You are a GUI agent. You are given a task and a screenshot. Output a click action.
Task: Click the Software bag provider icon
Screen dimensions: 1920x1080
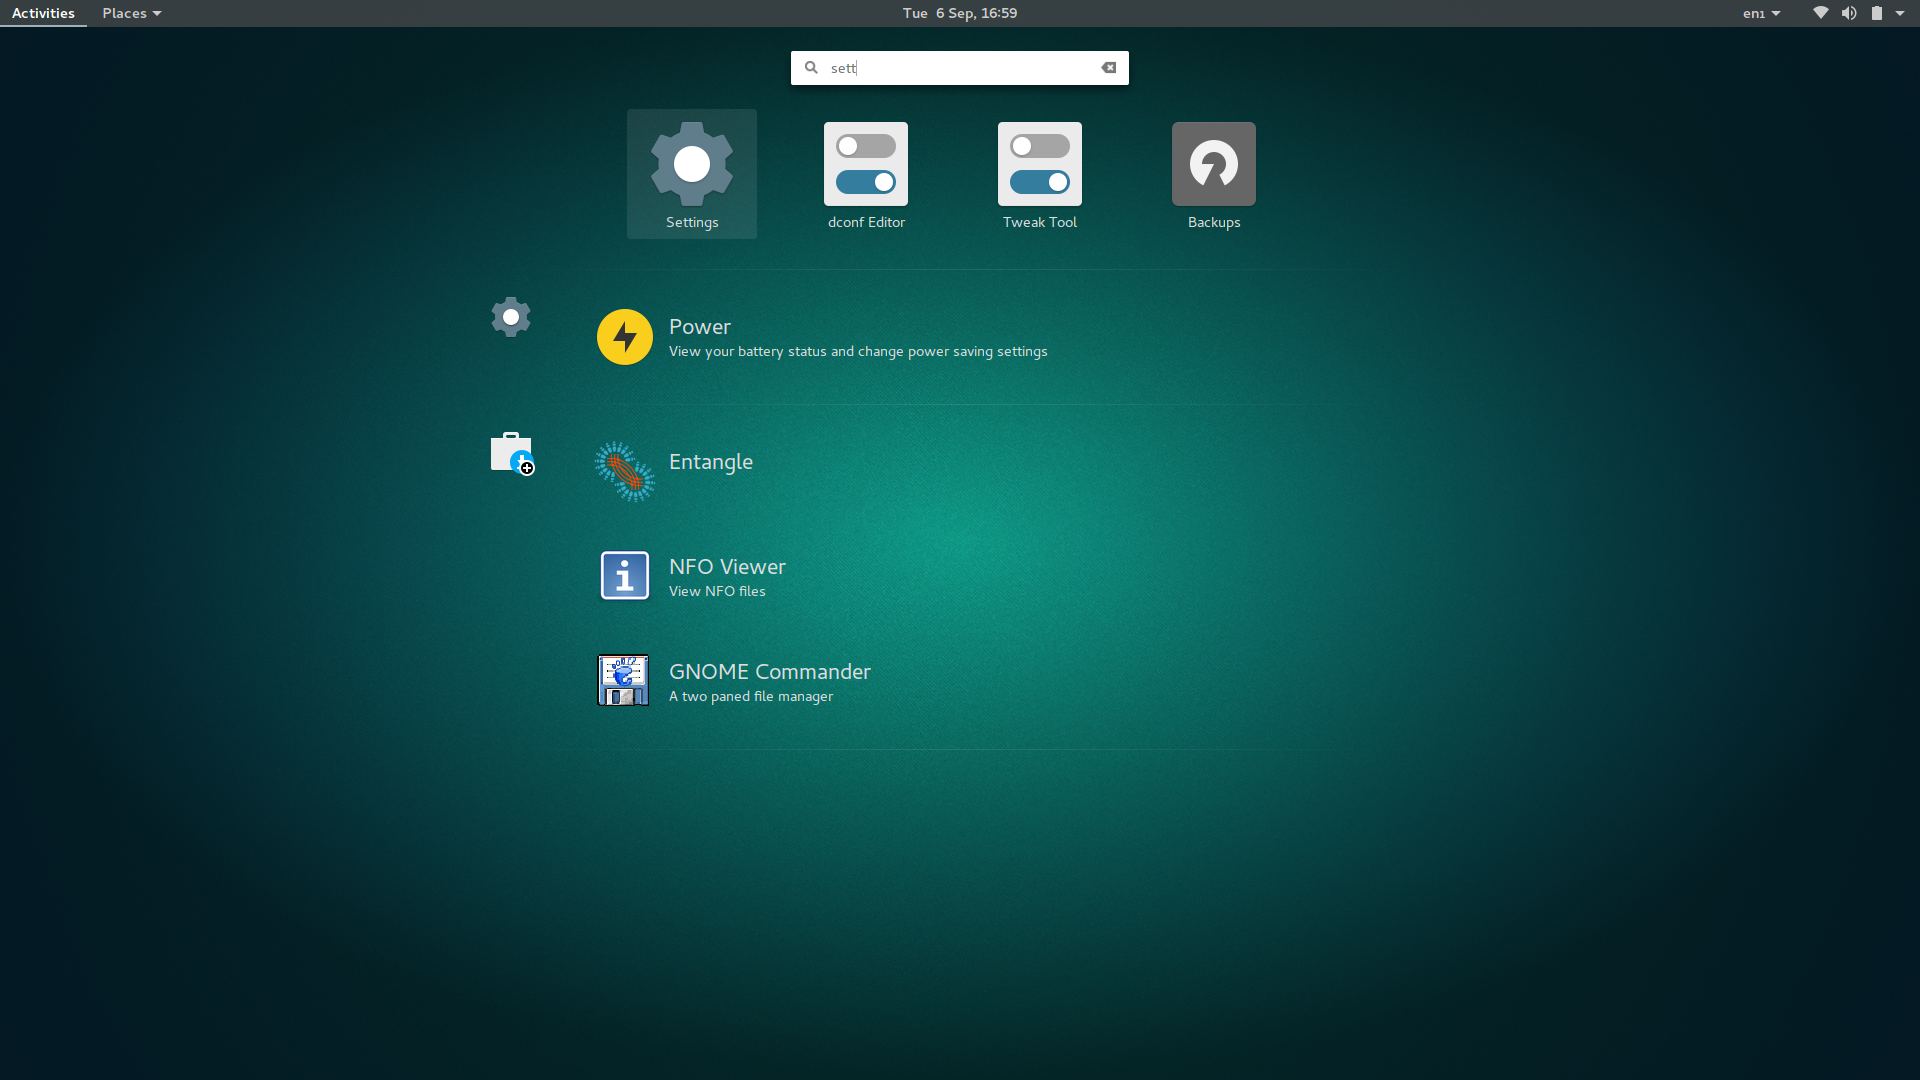[513, 453]
